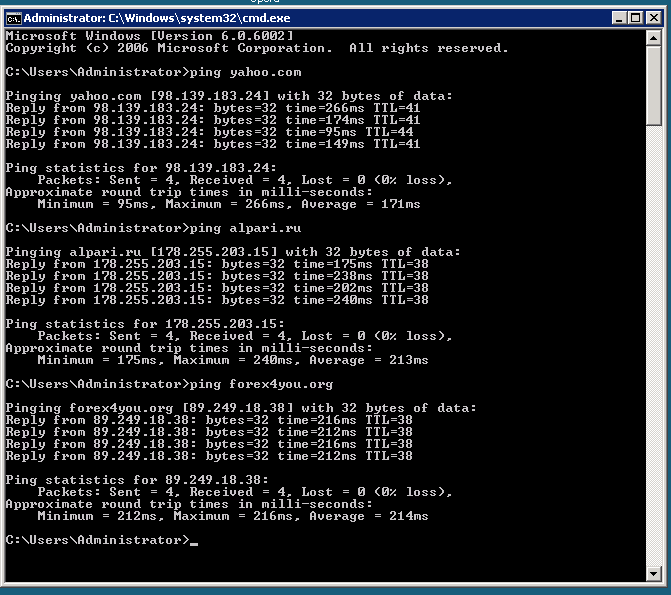Click the alpari reply with time=240ms
671x595 pixels.
click(x=217, y=300)
